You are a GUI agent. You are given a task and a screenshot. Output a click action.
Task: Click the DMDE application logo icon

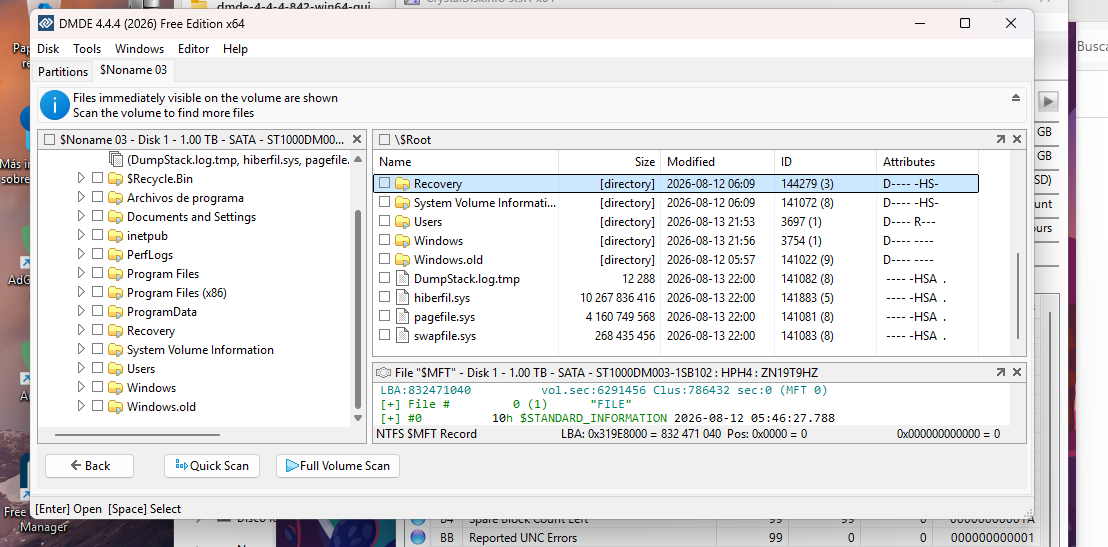47,23
